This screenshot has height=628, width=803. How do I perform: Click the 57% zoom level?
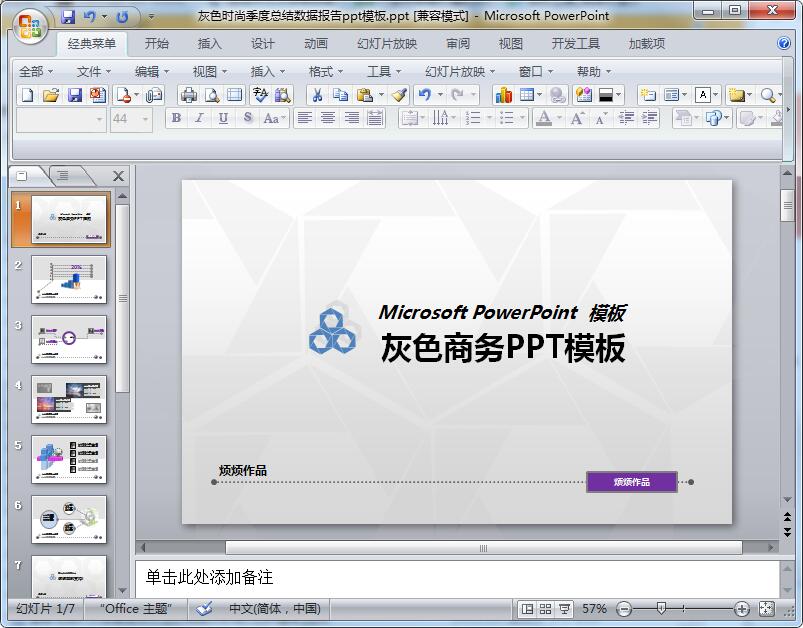(x=594, y=609)
